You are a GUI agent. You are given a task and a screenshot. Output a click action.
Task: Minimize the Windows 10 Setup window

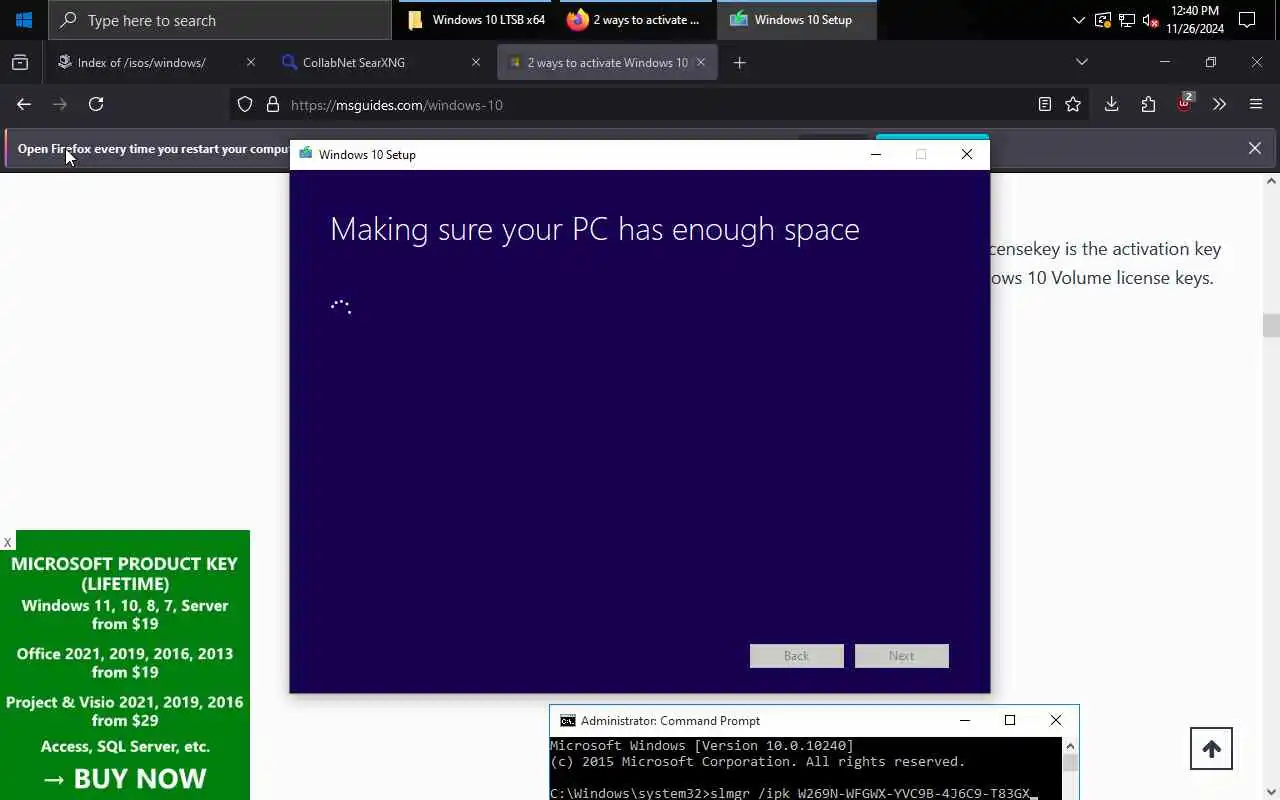[x=876, y=154]
